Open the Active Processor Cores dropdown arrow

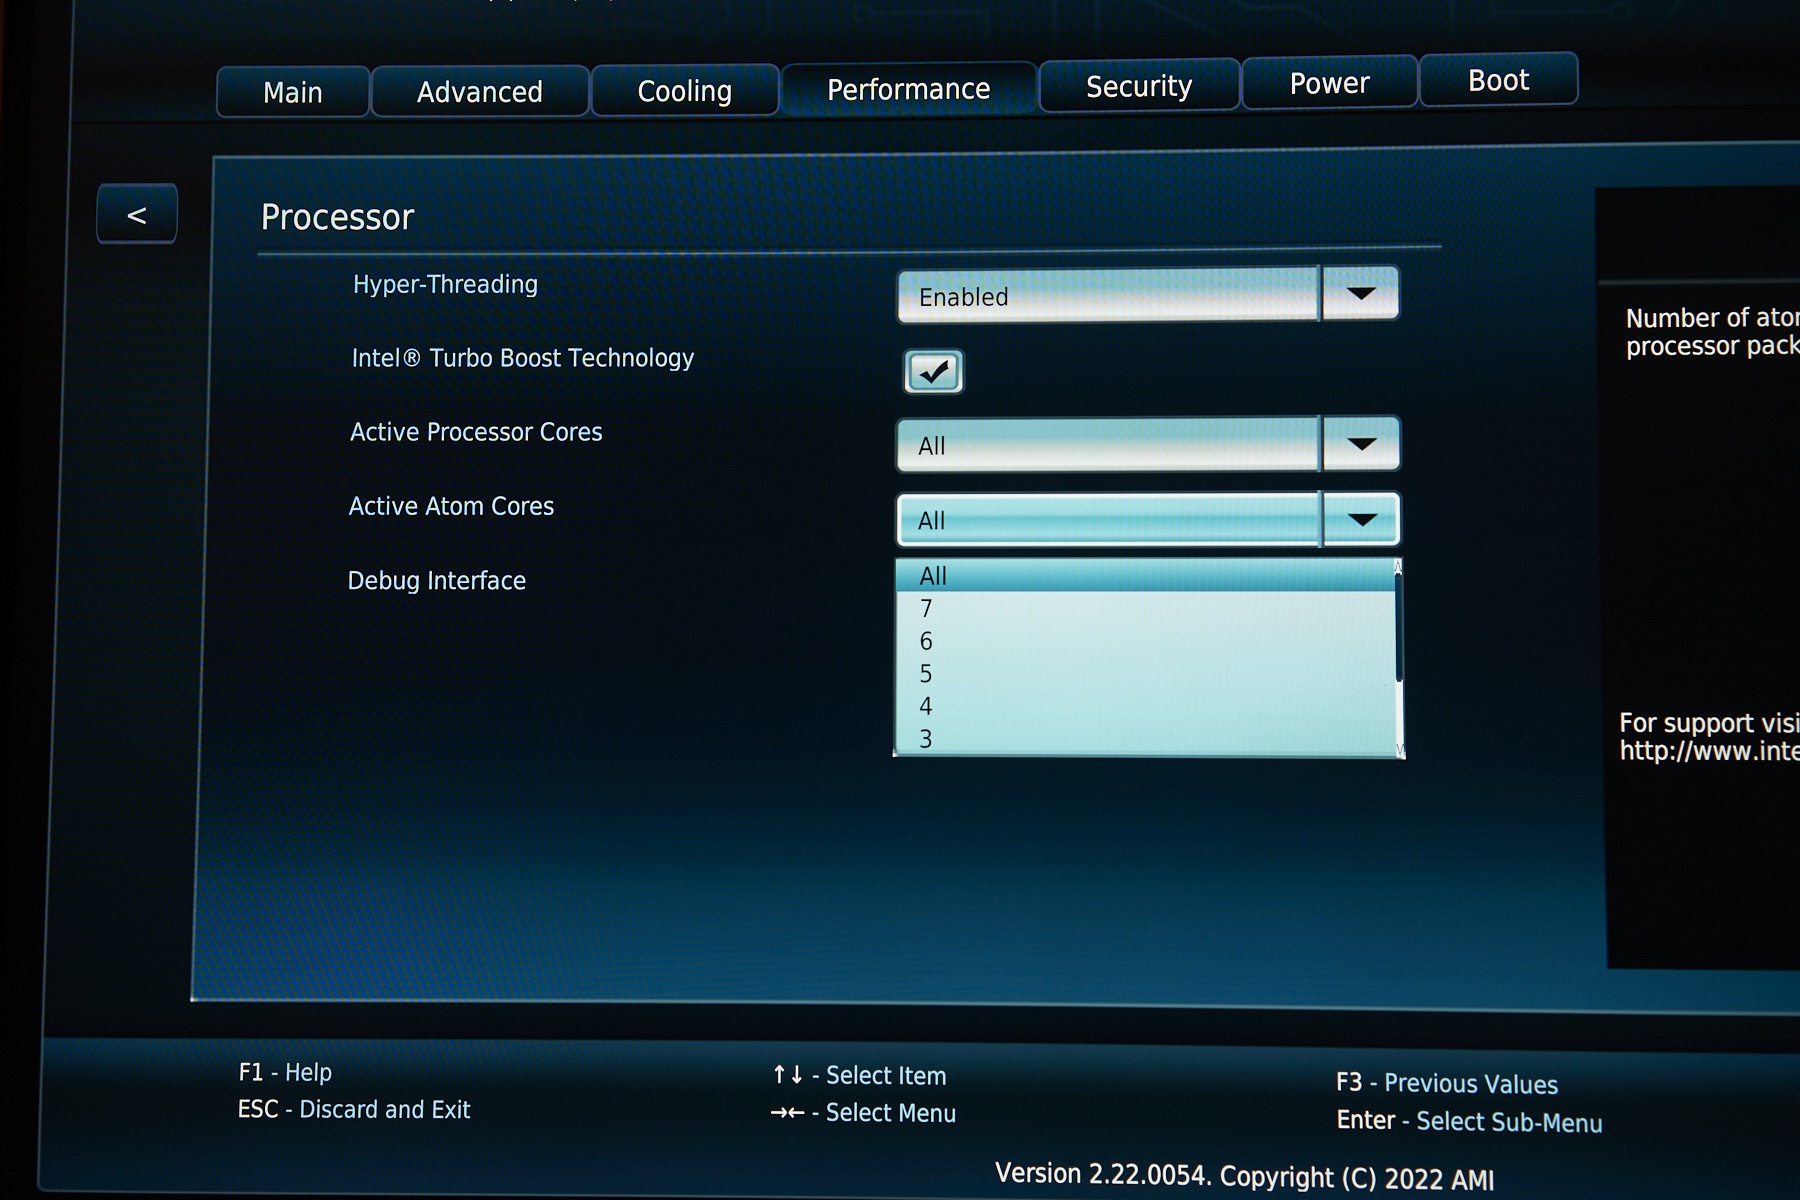(1361, 443)
